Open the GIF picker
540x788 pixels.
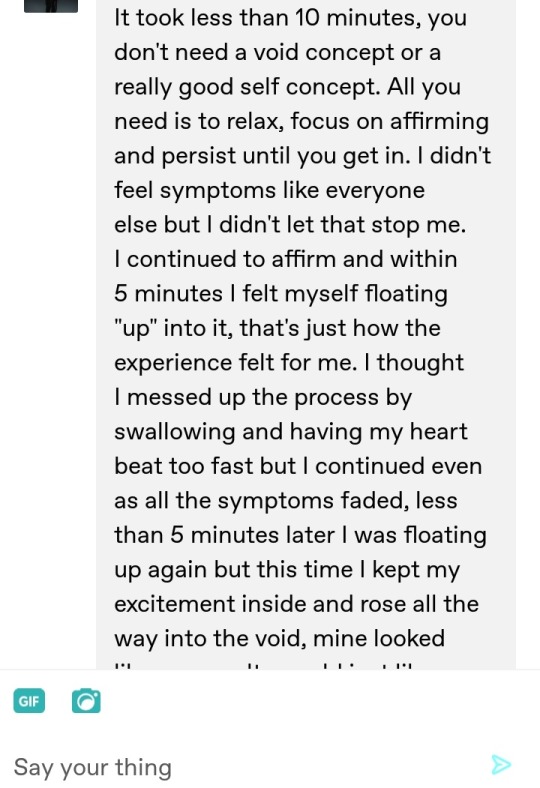[29, 701]
